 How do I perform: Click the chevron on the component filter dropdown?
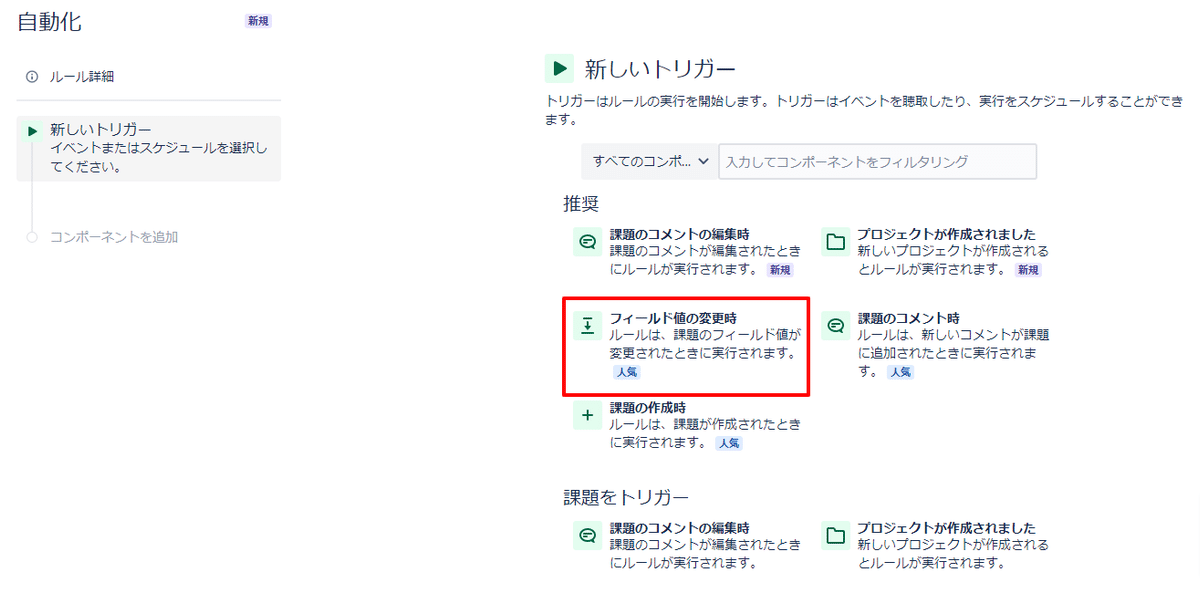(703, 161)
